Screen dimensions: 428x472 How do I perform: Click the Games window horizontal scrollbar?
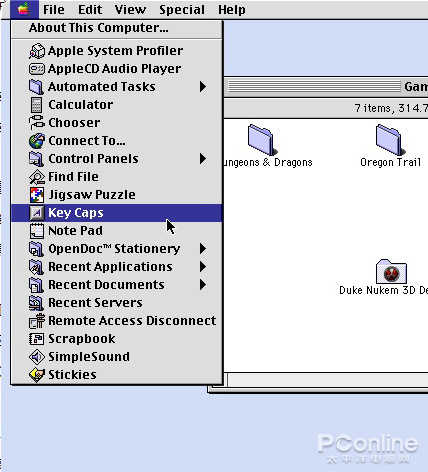(x=327, y=380)
